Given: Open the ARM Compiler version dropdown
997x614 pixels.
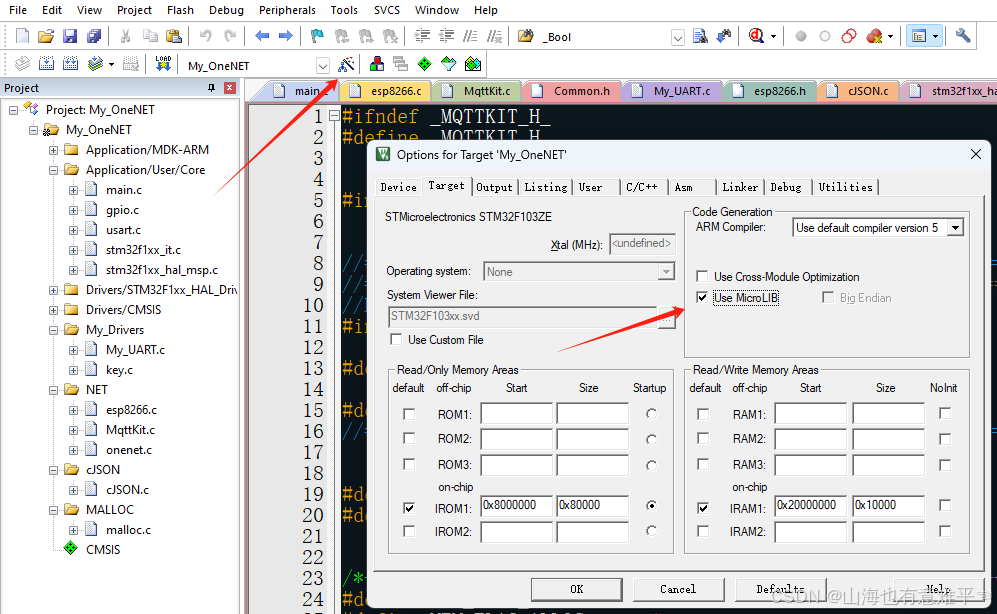Looking at the screenshot, I should pos(953,227).
